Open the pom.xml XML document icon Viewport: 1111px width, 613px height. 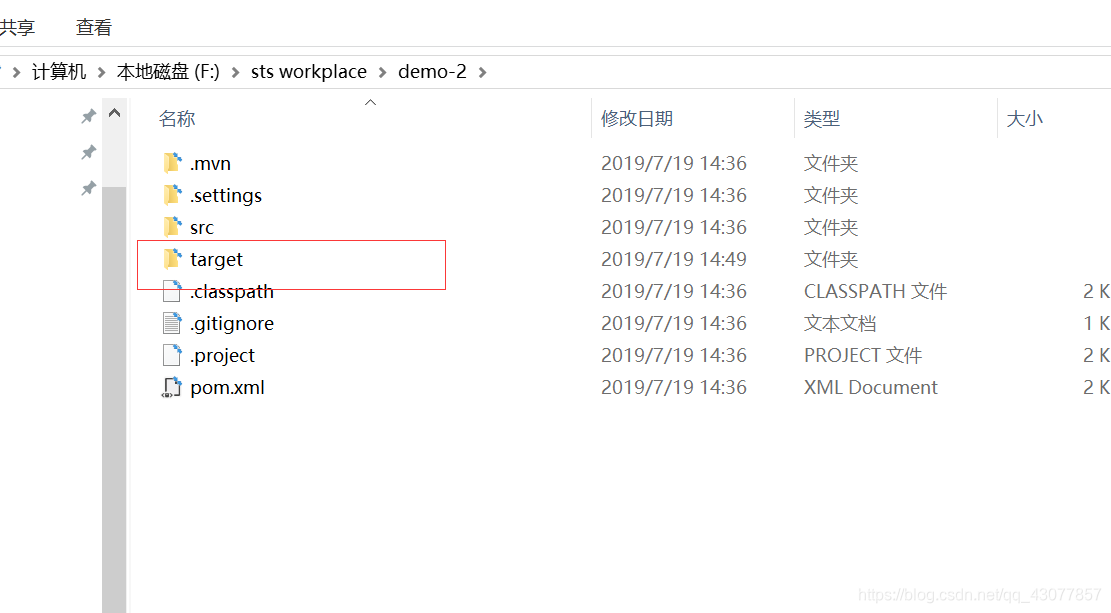click(172, 386)
